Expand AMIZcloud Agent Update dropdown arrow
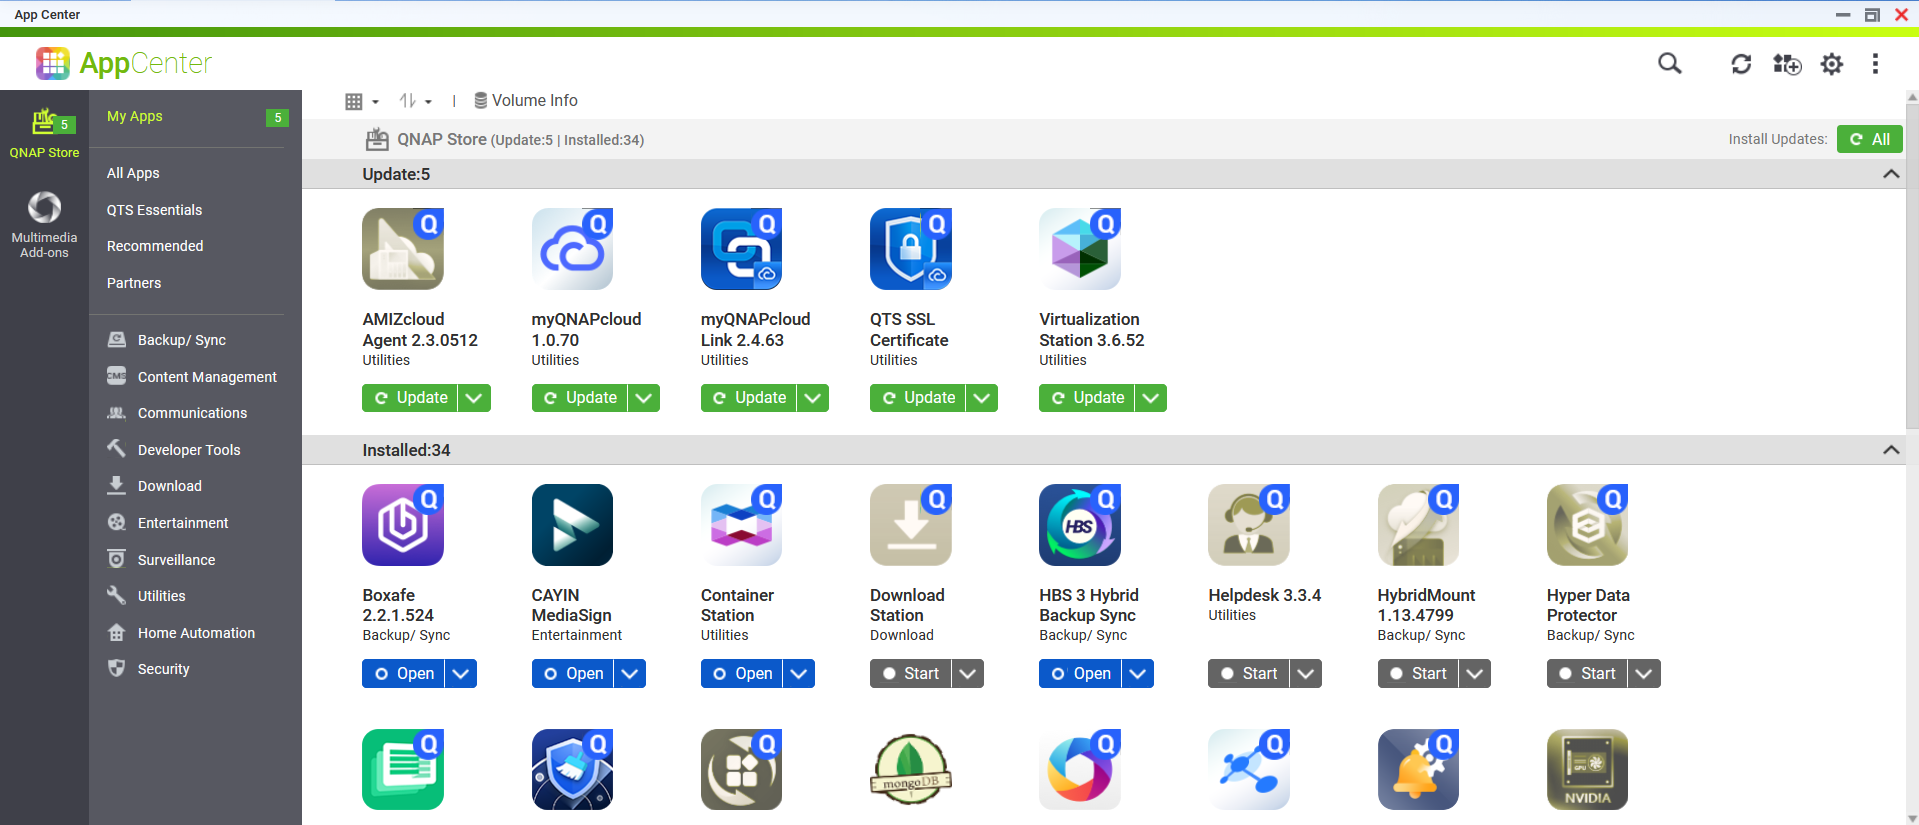This screenshot has width=1919, height=825. click(x=474, y=398)
